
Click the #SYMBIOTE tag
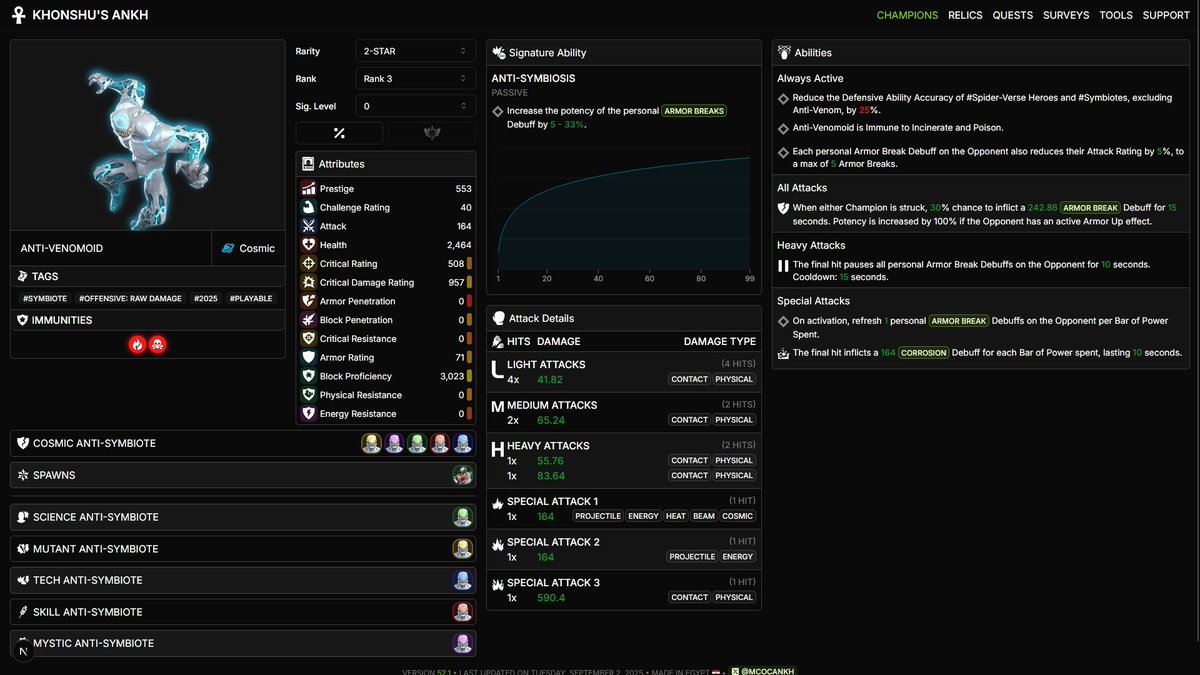(45, 298)
